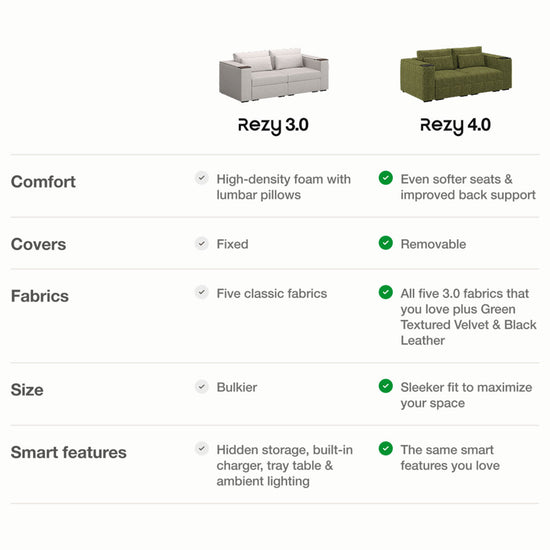Viewport: 550px width, 550px height.
Task: Select the beige Rezy 3.0 sofa image
Action: [274, 75]
